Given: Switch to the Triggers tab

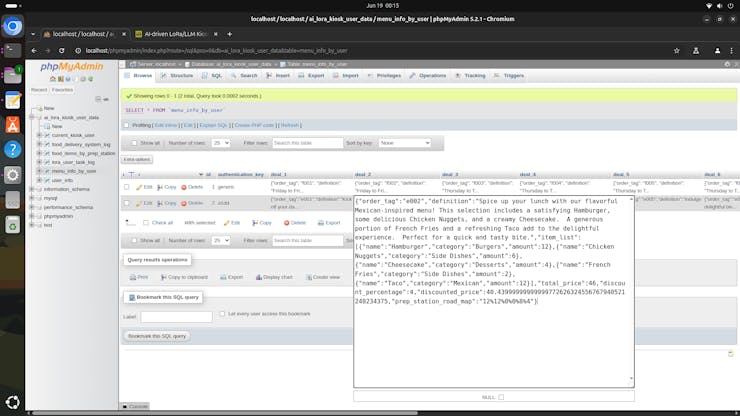Looking at the screenshot, I should coord(509,76).
